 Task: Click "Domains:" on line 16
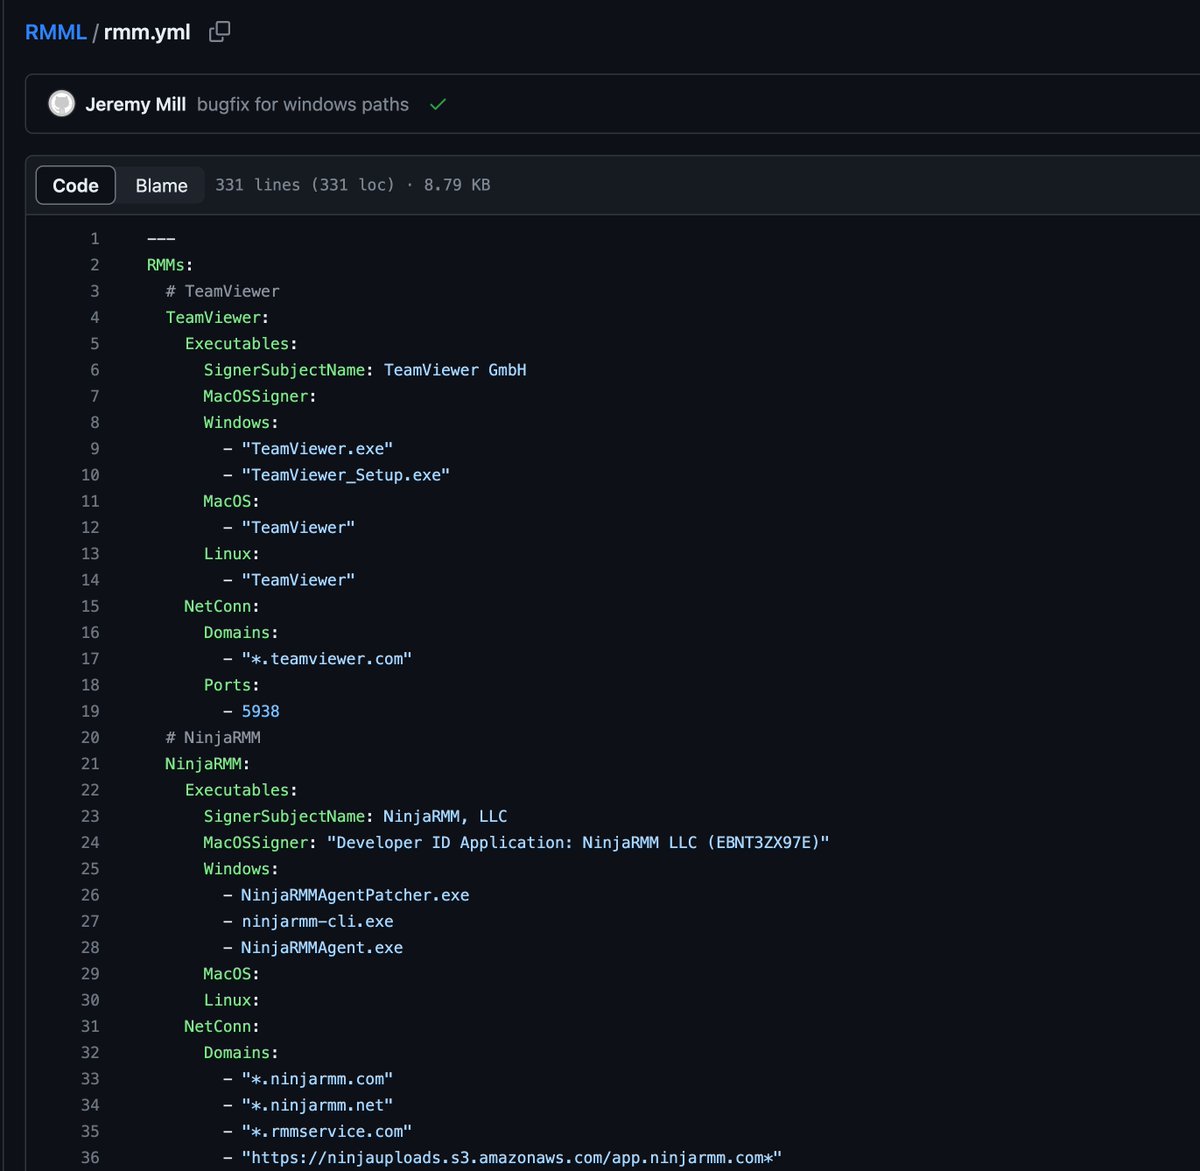[241, 632]
